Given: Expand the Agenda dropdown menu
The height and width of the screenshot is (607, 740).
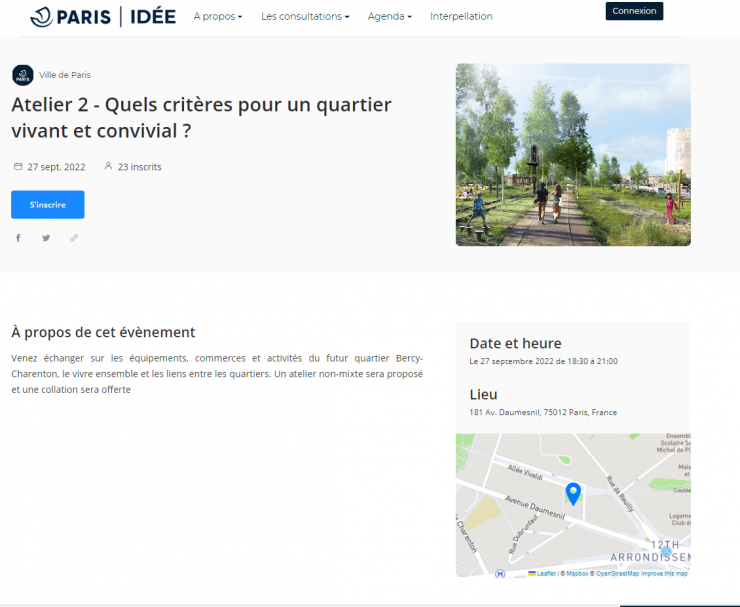Looking at the screenshot, I should click(389, 17).
